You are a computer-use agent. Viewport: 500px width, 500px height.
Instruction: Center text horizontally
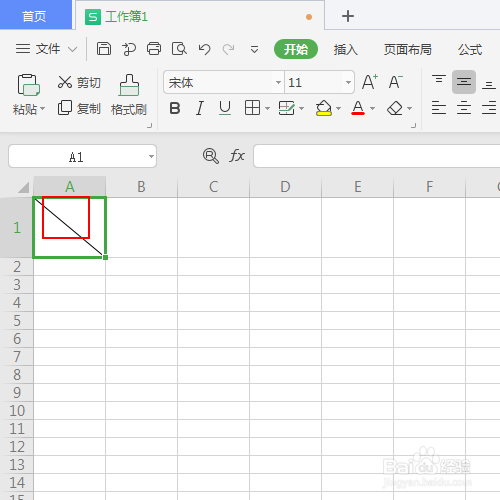click(x=464, y=108)
